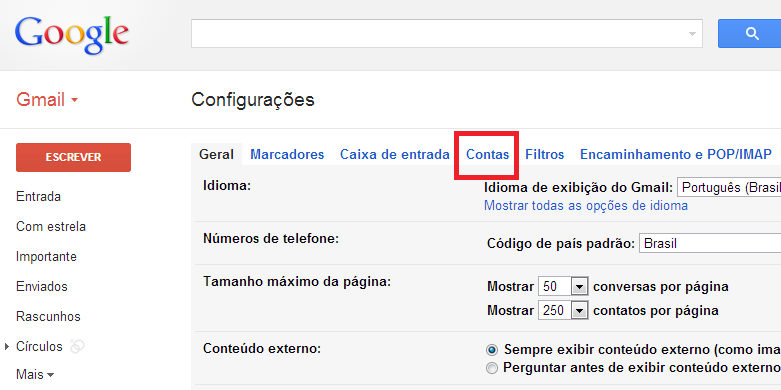Open the Enviados folder
This screenshot has height=390, width=781.
(42, 287)
